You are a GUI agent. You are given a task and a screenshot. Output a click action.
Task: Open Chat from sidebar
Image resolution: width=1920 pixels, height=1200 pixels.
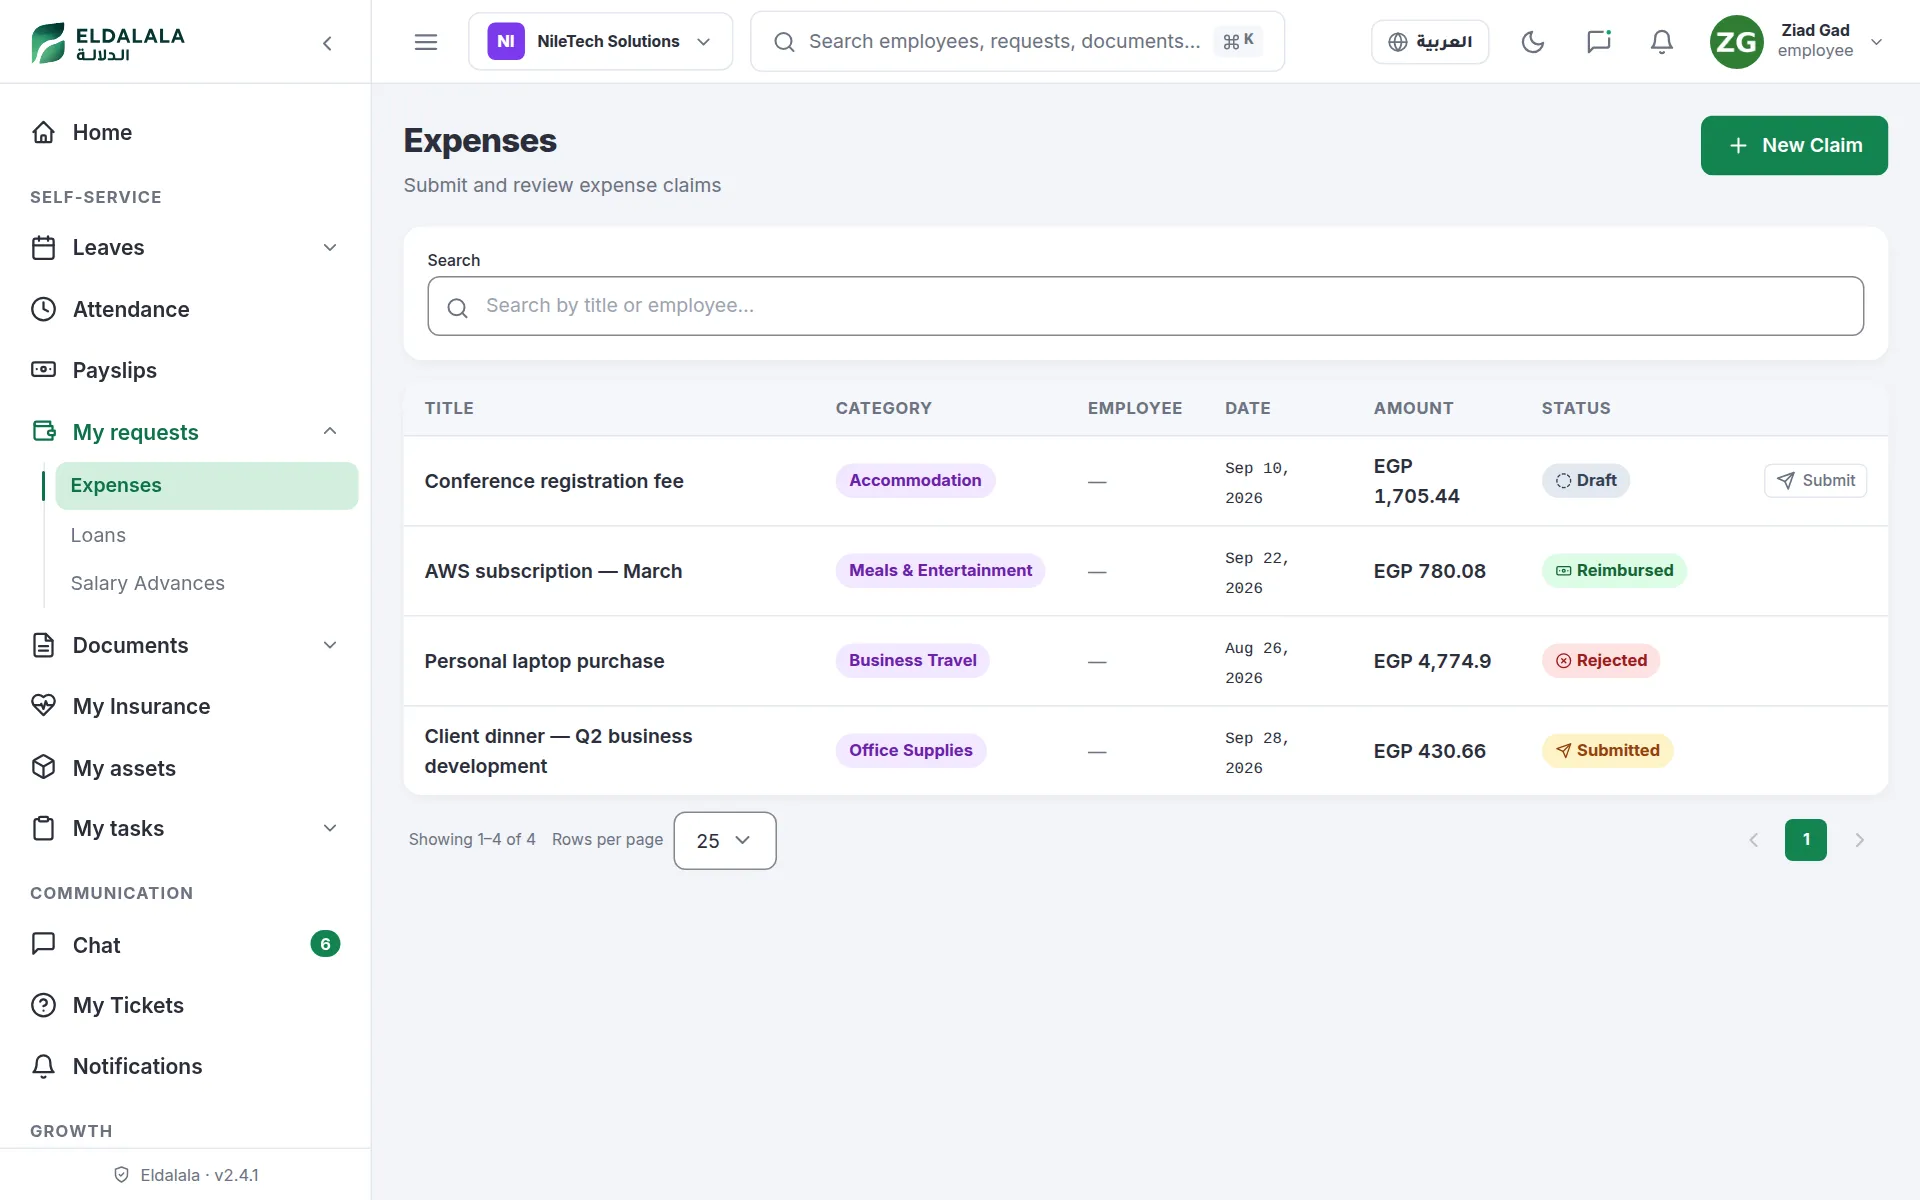pos(185,945)
